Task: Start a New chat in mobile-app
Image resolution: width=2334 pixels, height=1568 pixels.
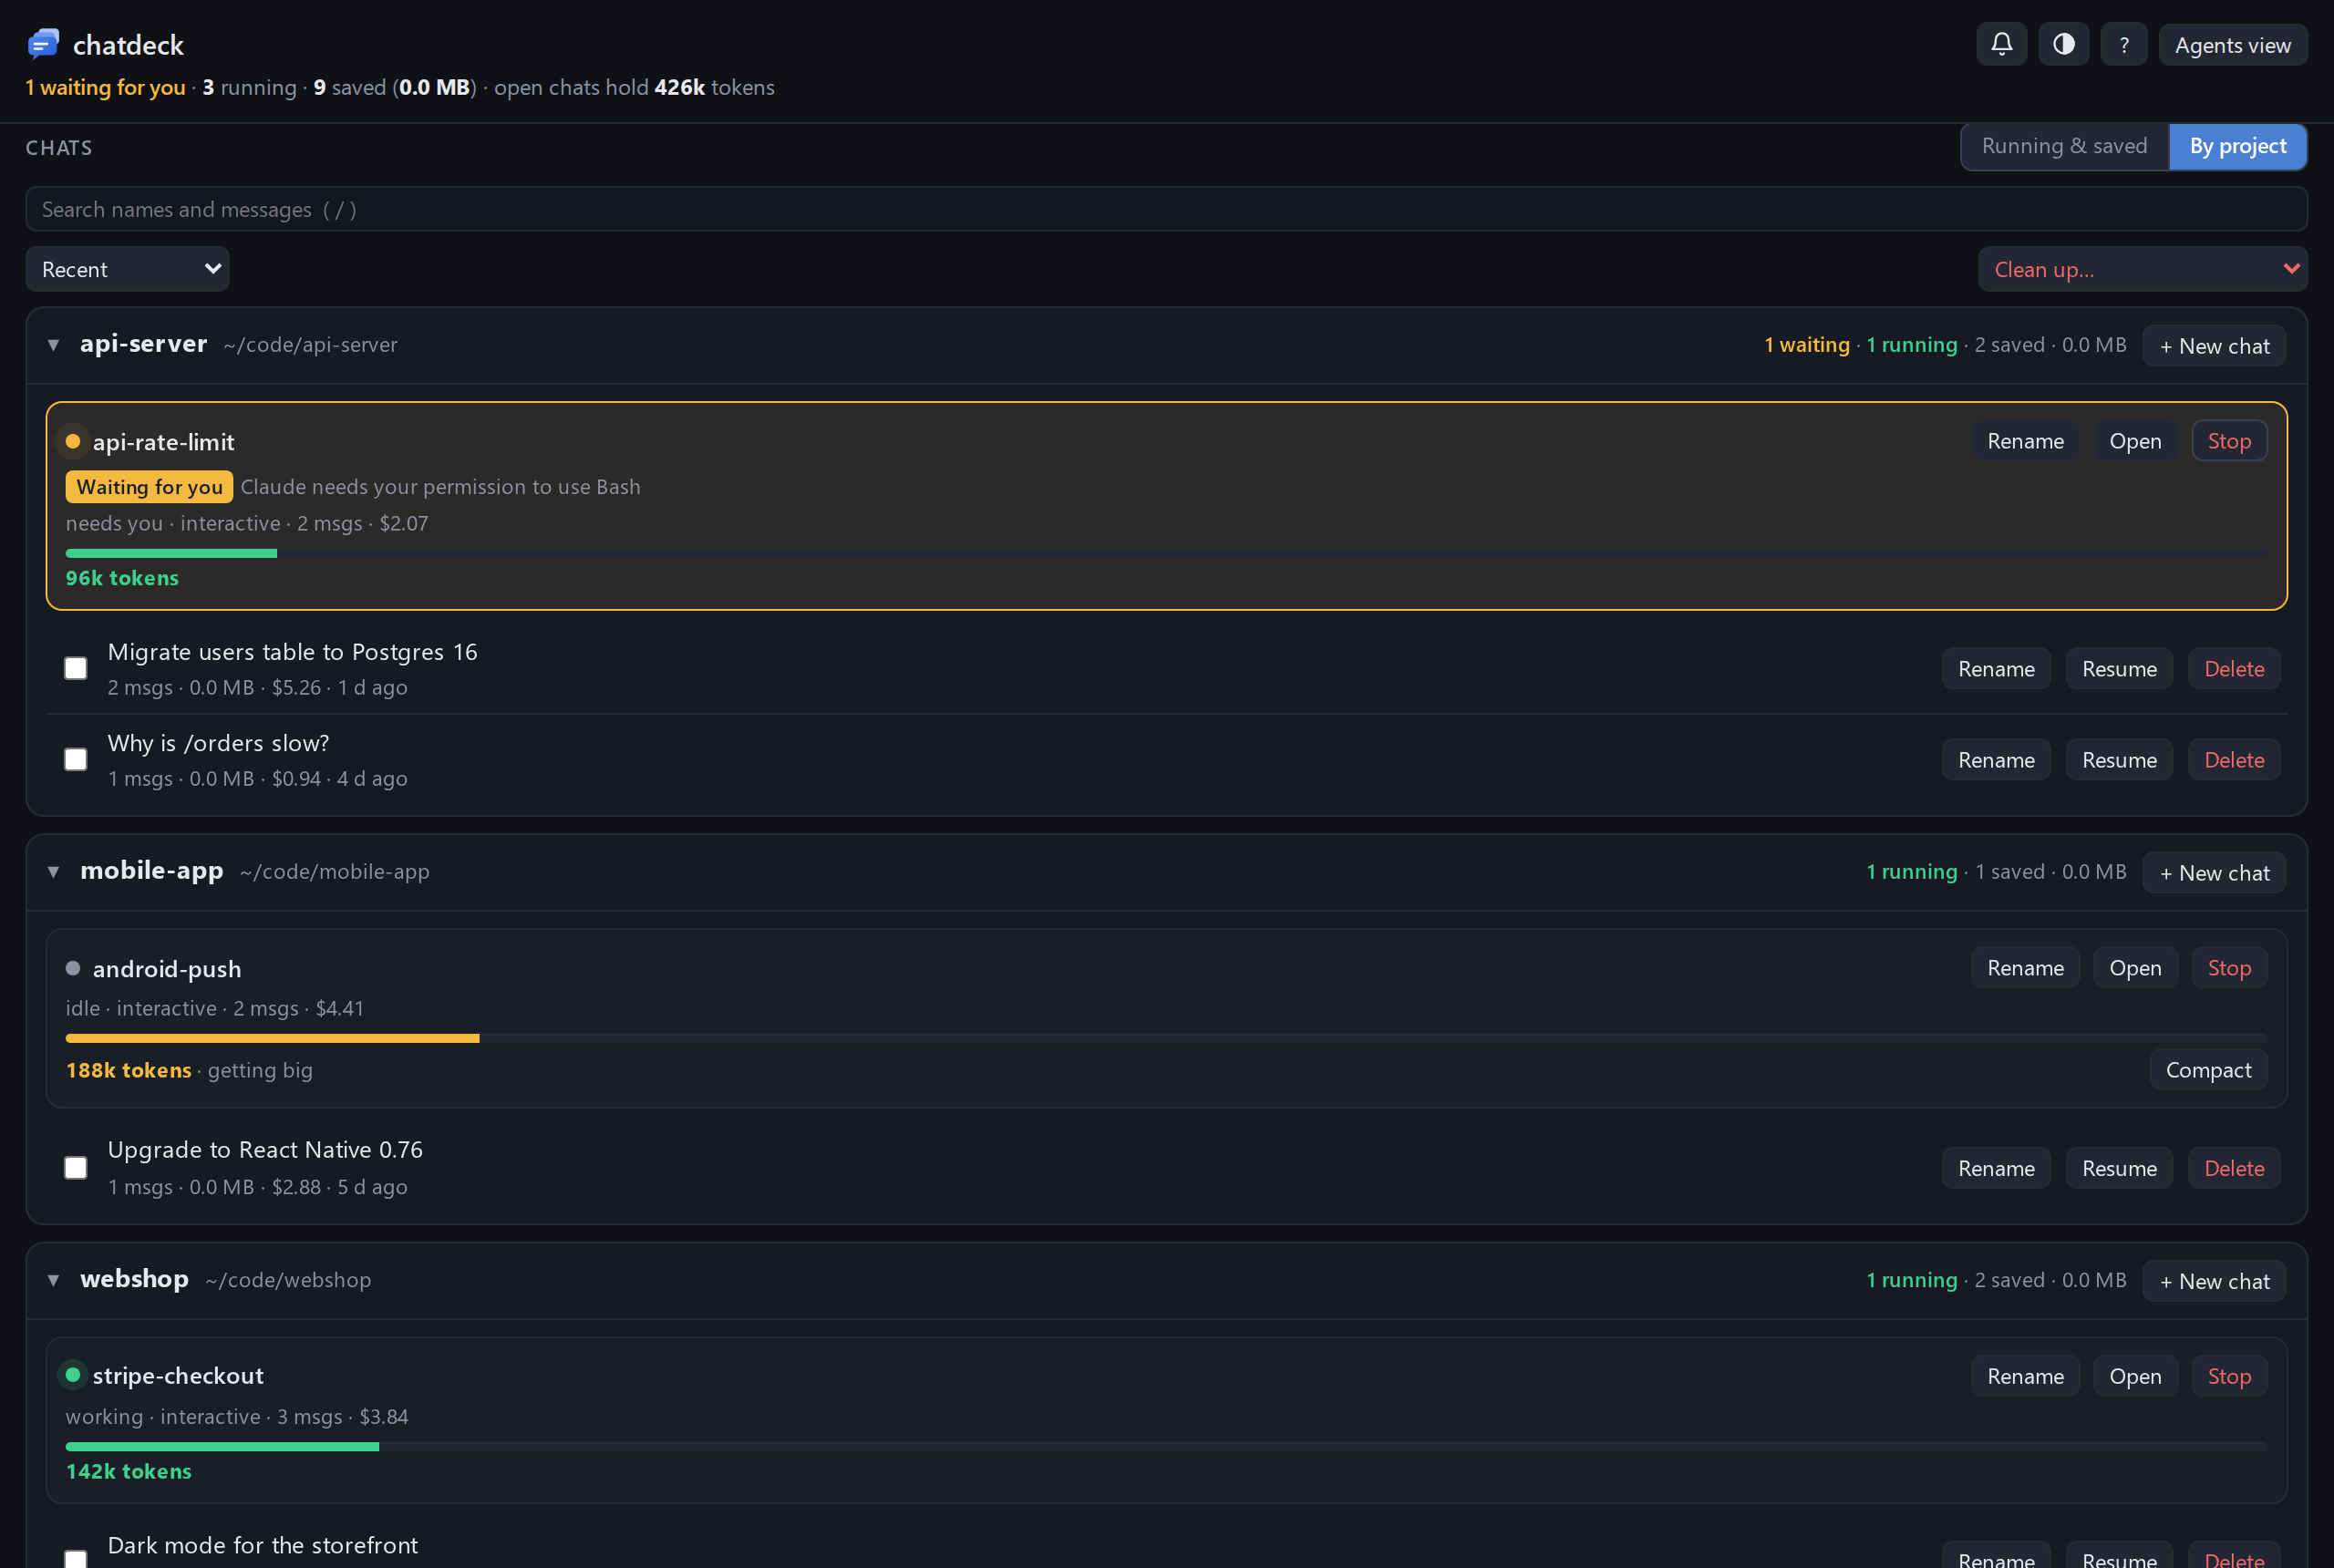Action: click(2214, 873)
